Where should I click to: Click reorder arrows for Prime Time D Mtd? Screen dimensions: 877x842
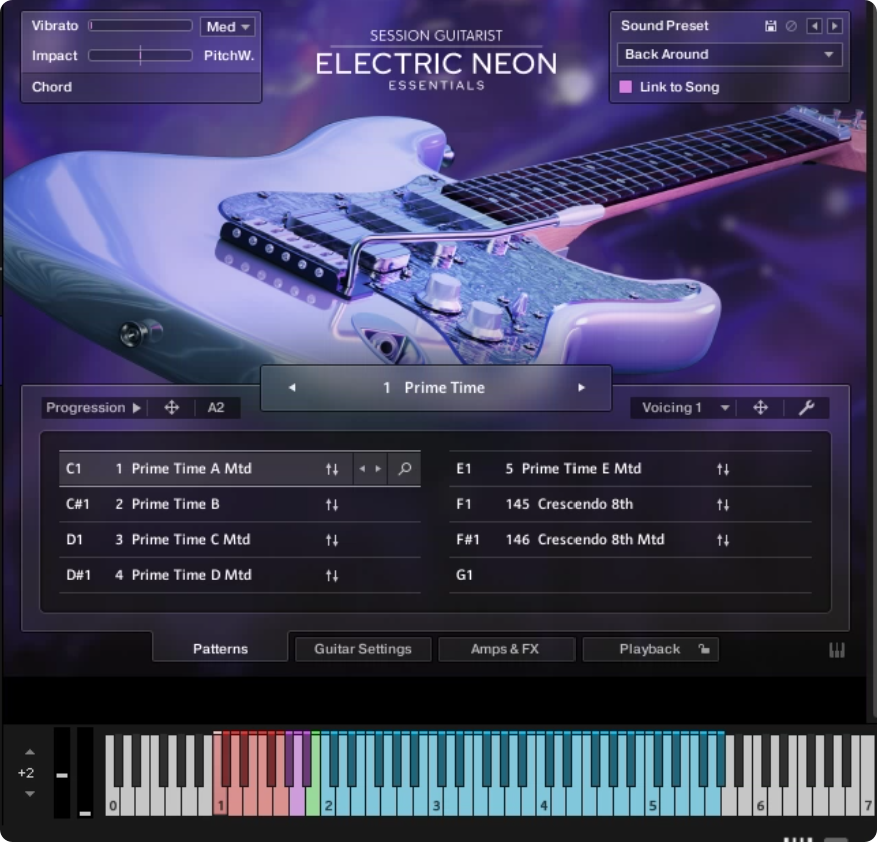tap(332, 575)
